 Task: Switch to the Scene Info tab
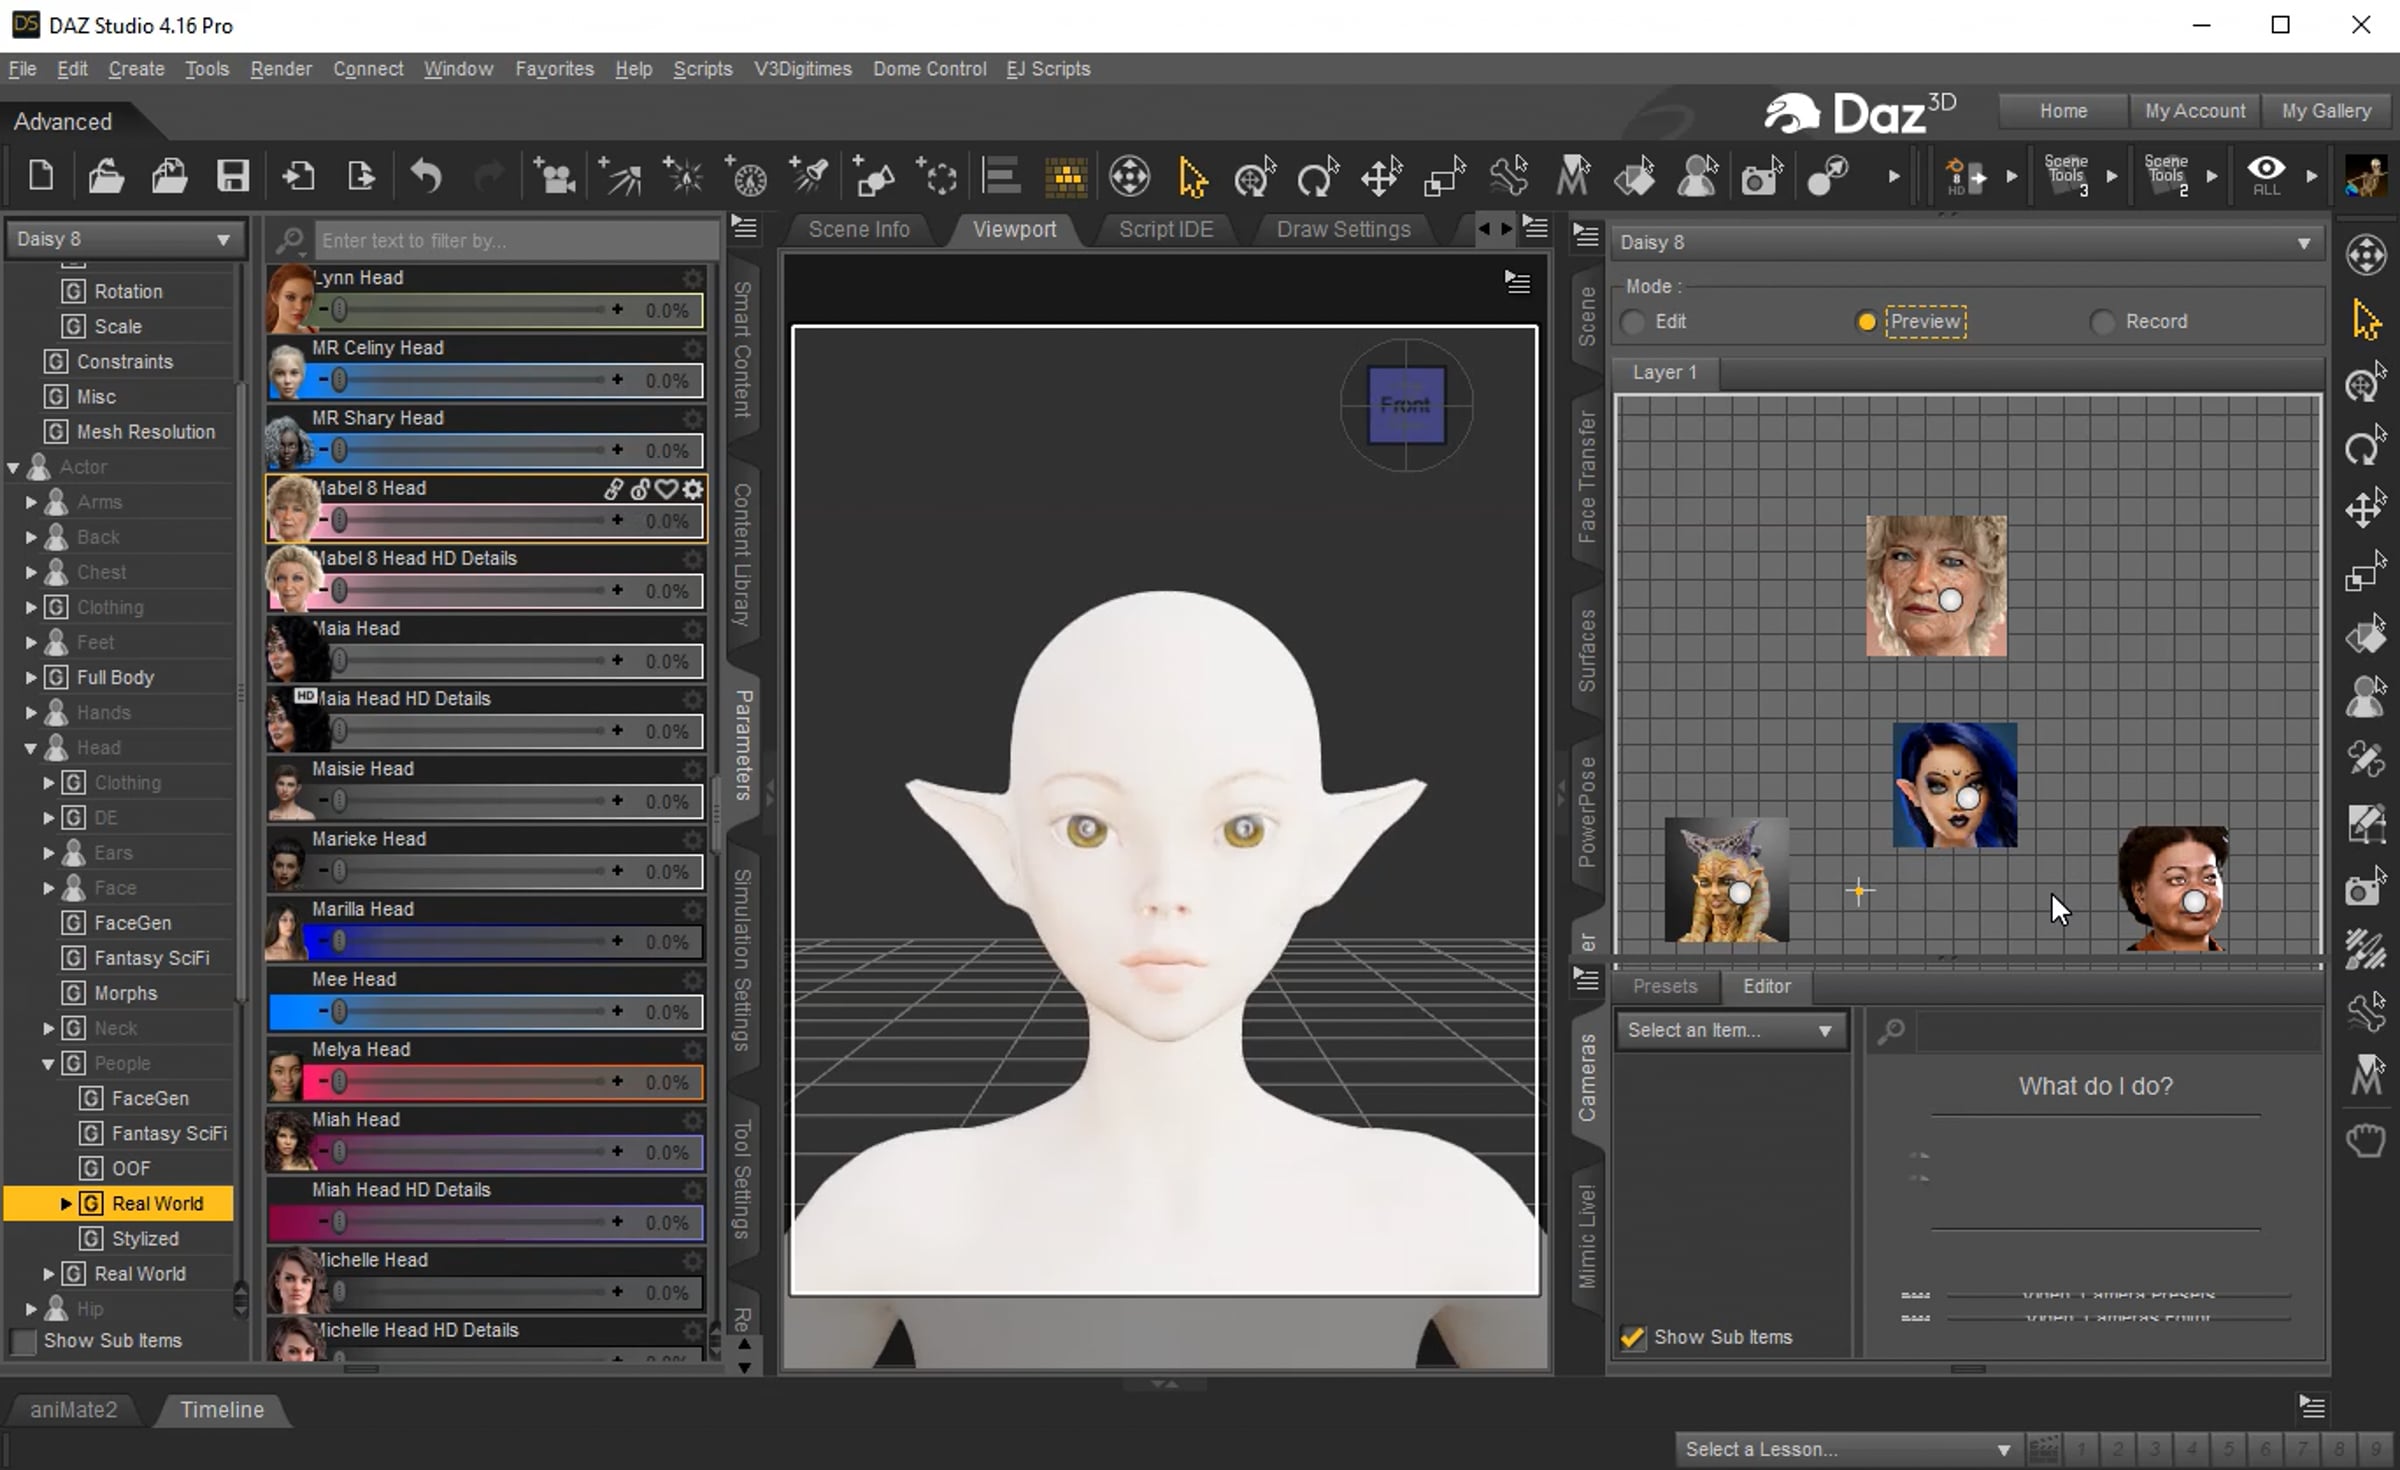pyautogui.click(x=859, y=229)
